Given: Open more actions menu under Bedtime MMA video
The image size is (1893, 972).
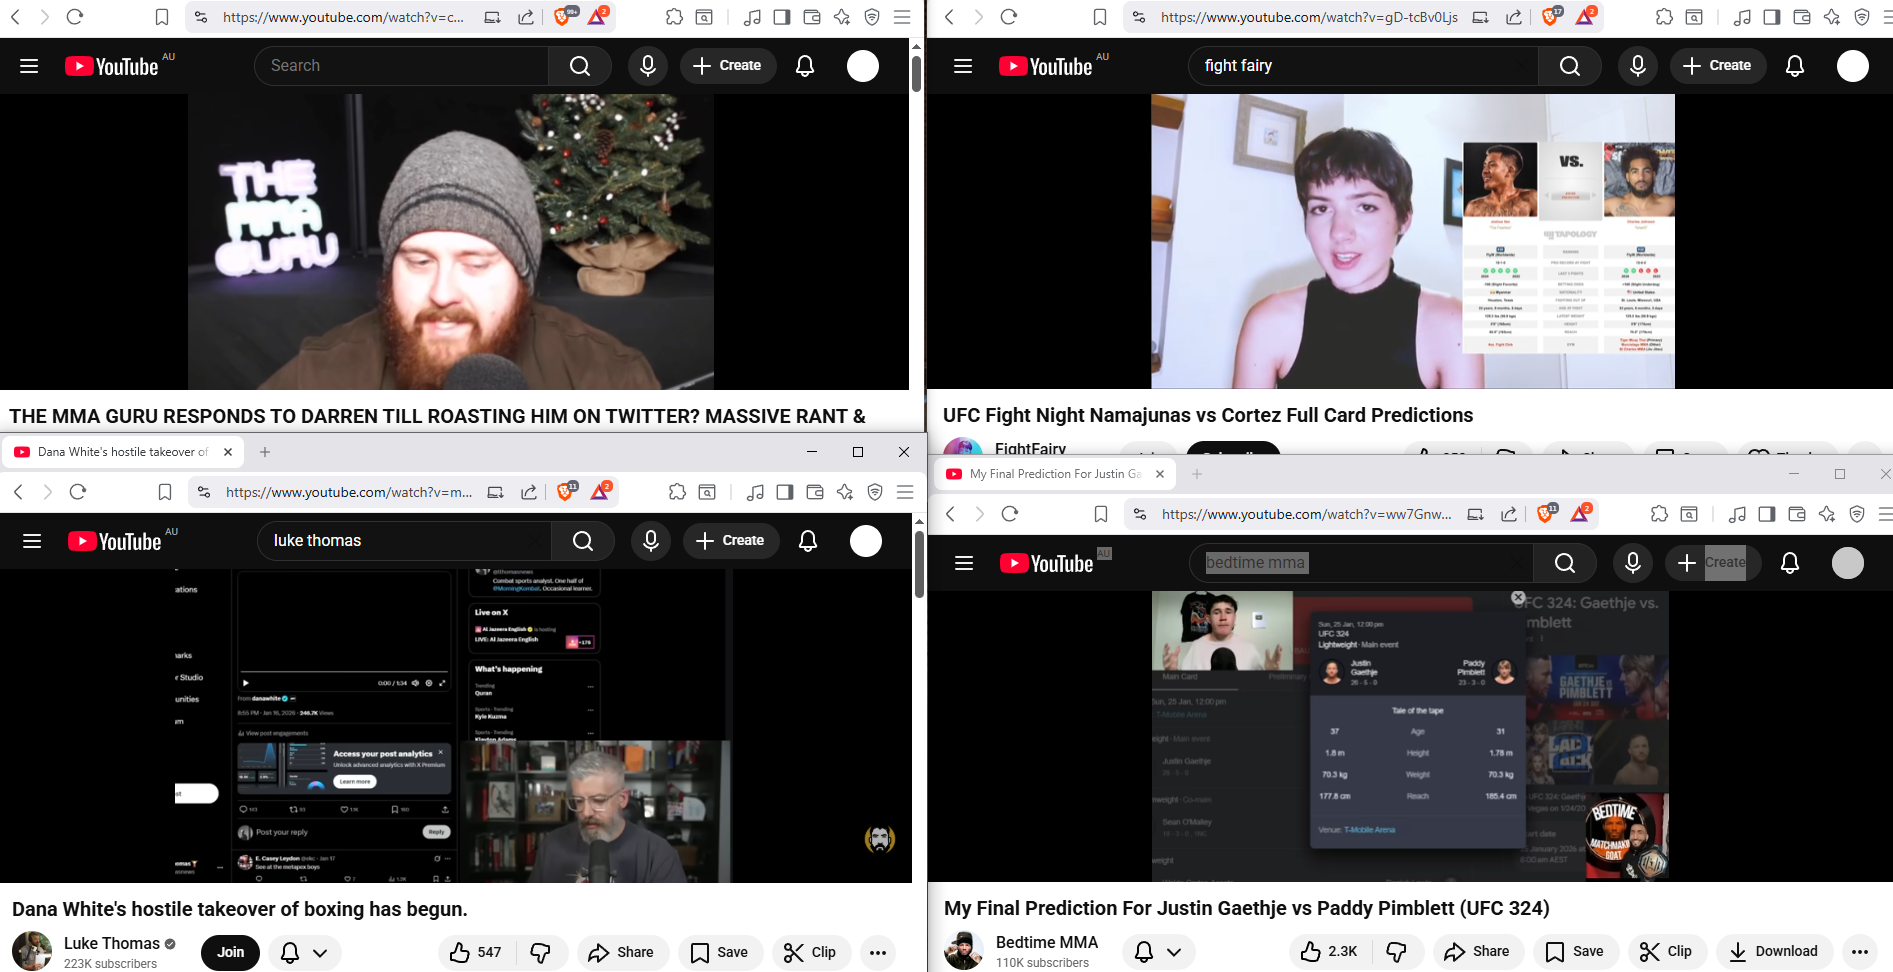Looking at the screenshot, I should pos(1860,951).
